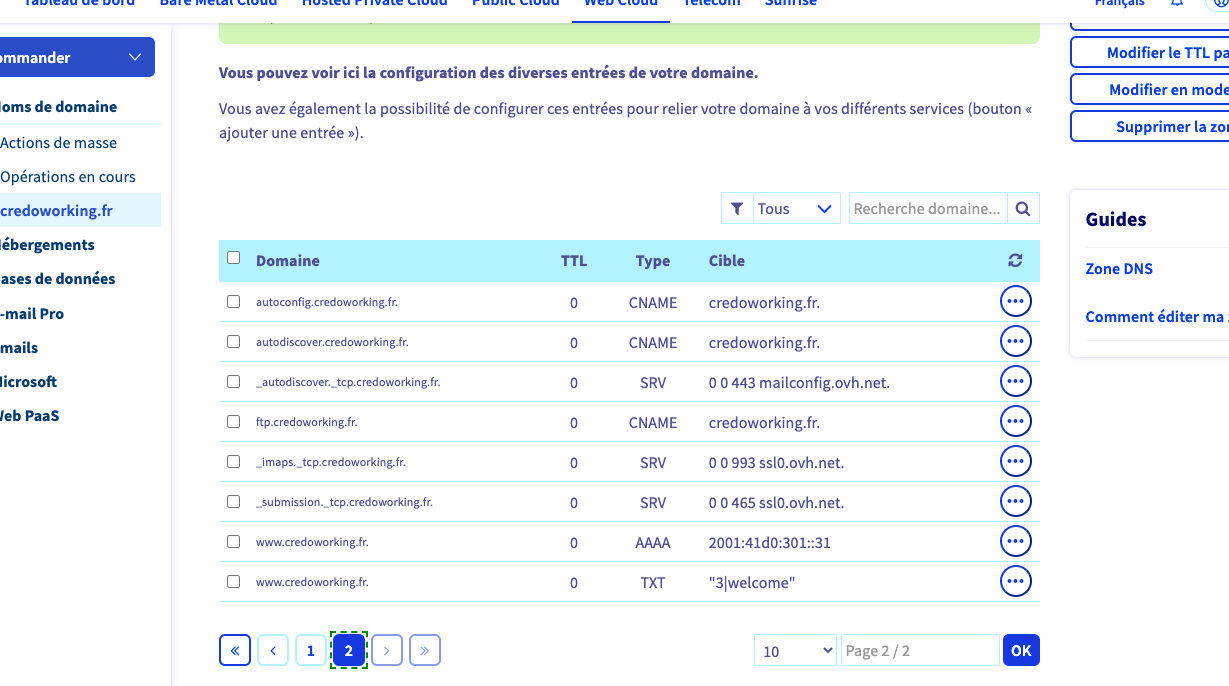Open actions menu for the AAAA record row
This screenshot has width=1229, height=686.
[x=1016, y=542]
